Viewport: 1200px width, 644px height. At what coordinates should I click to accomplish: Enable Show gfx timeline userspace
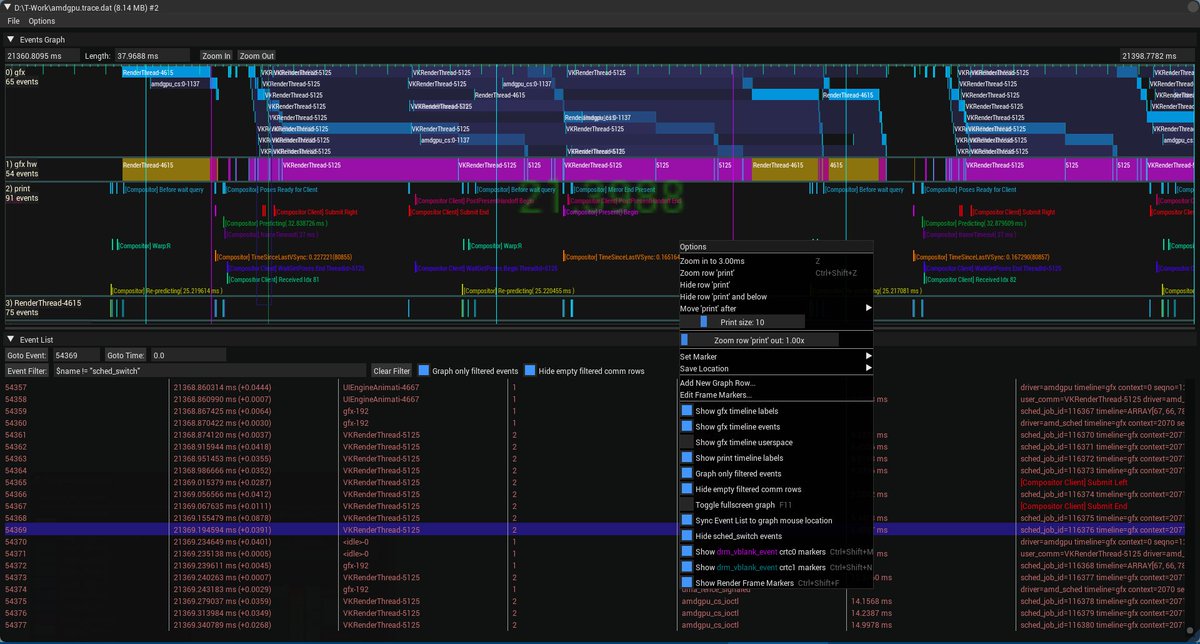(x=686, y=442)
